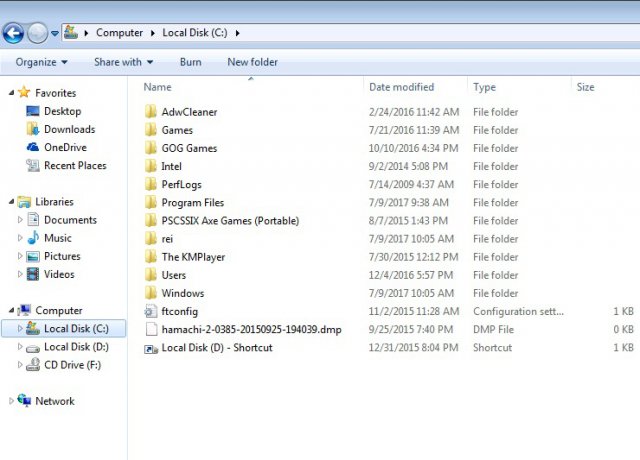Click the 7/14/2009 4:37 AM date cell
This screenshot has height=460, width=640.
click(x=411, y=184)
